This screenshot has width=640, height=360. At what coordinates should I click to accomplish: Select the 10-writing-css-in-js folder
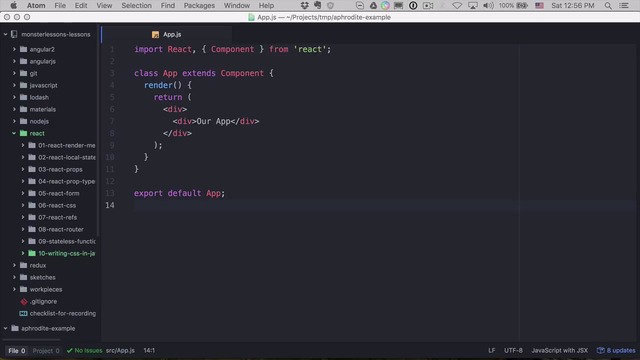(x=67, y=253)
